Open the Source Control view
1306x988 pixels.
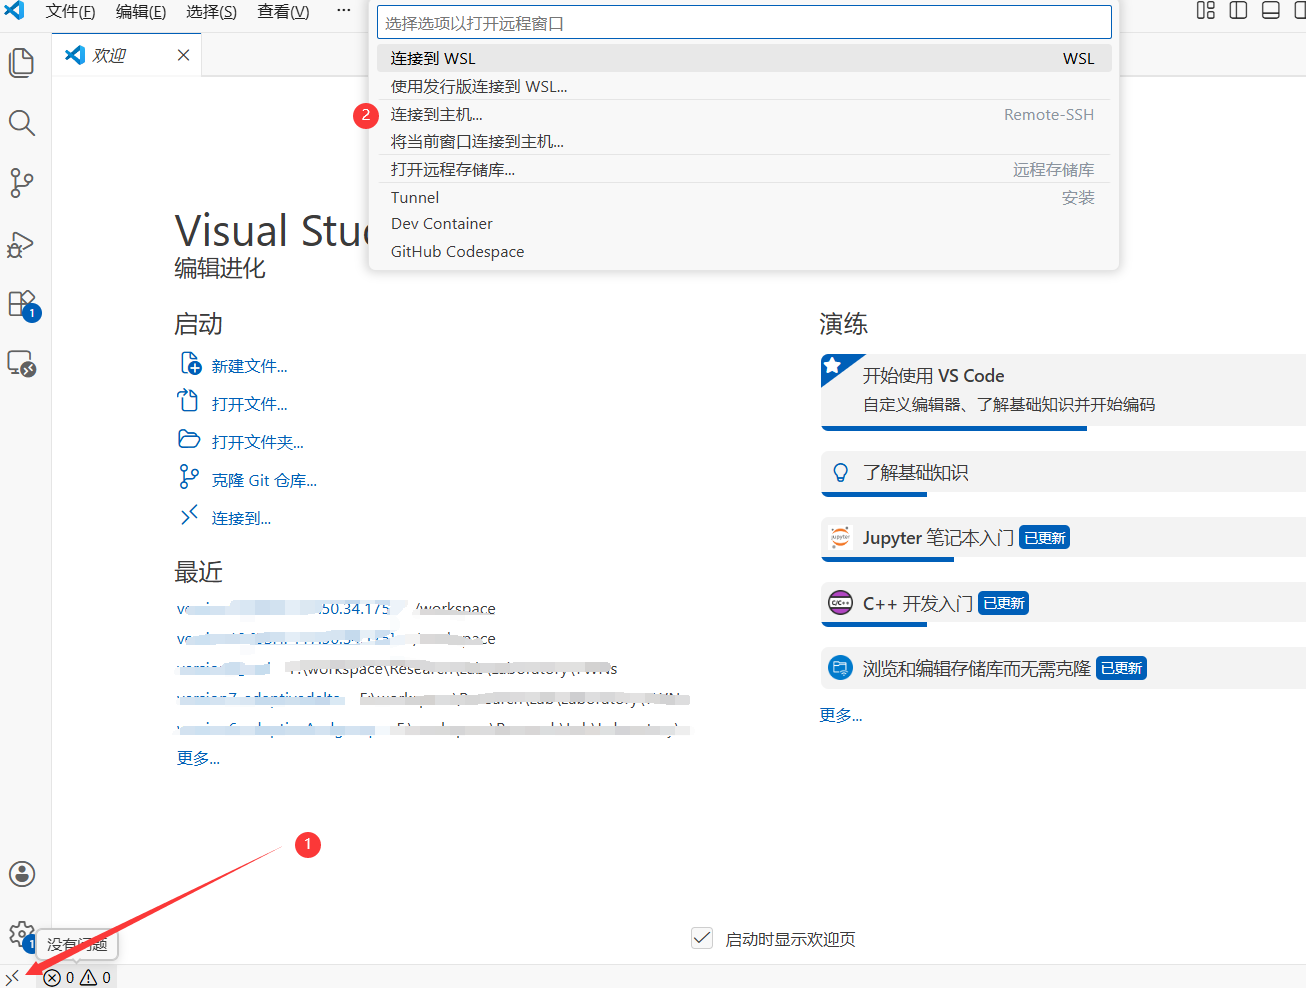click(21, 183)
